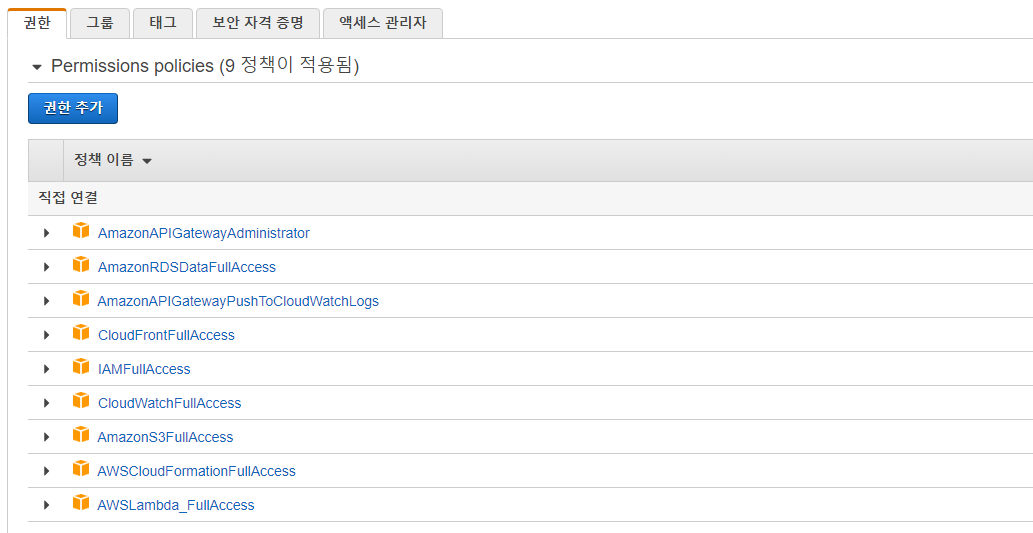Open the CloudWatchFullAccess policy link

(x=169, y=403)
